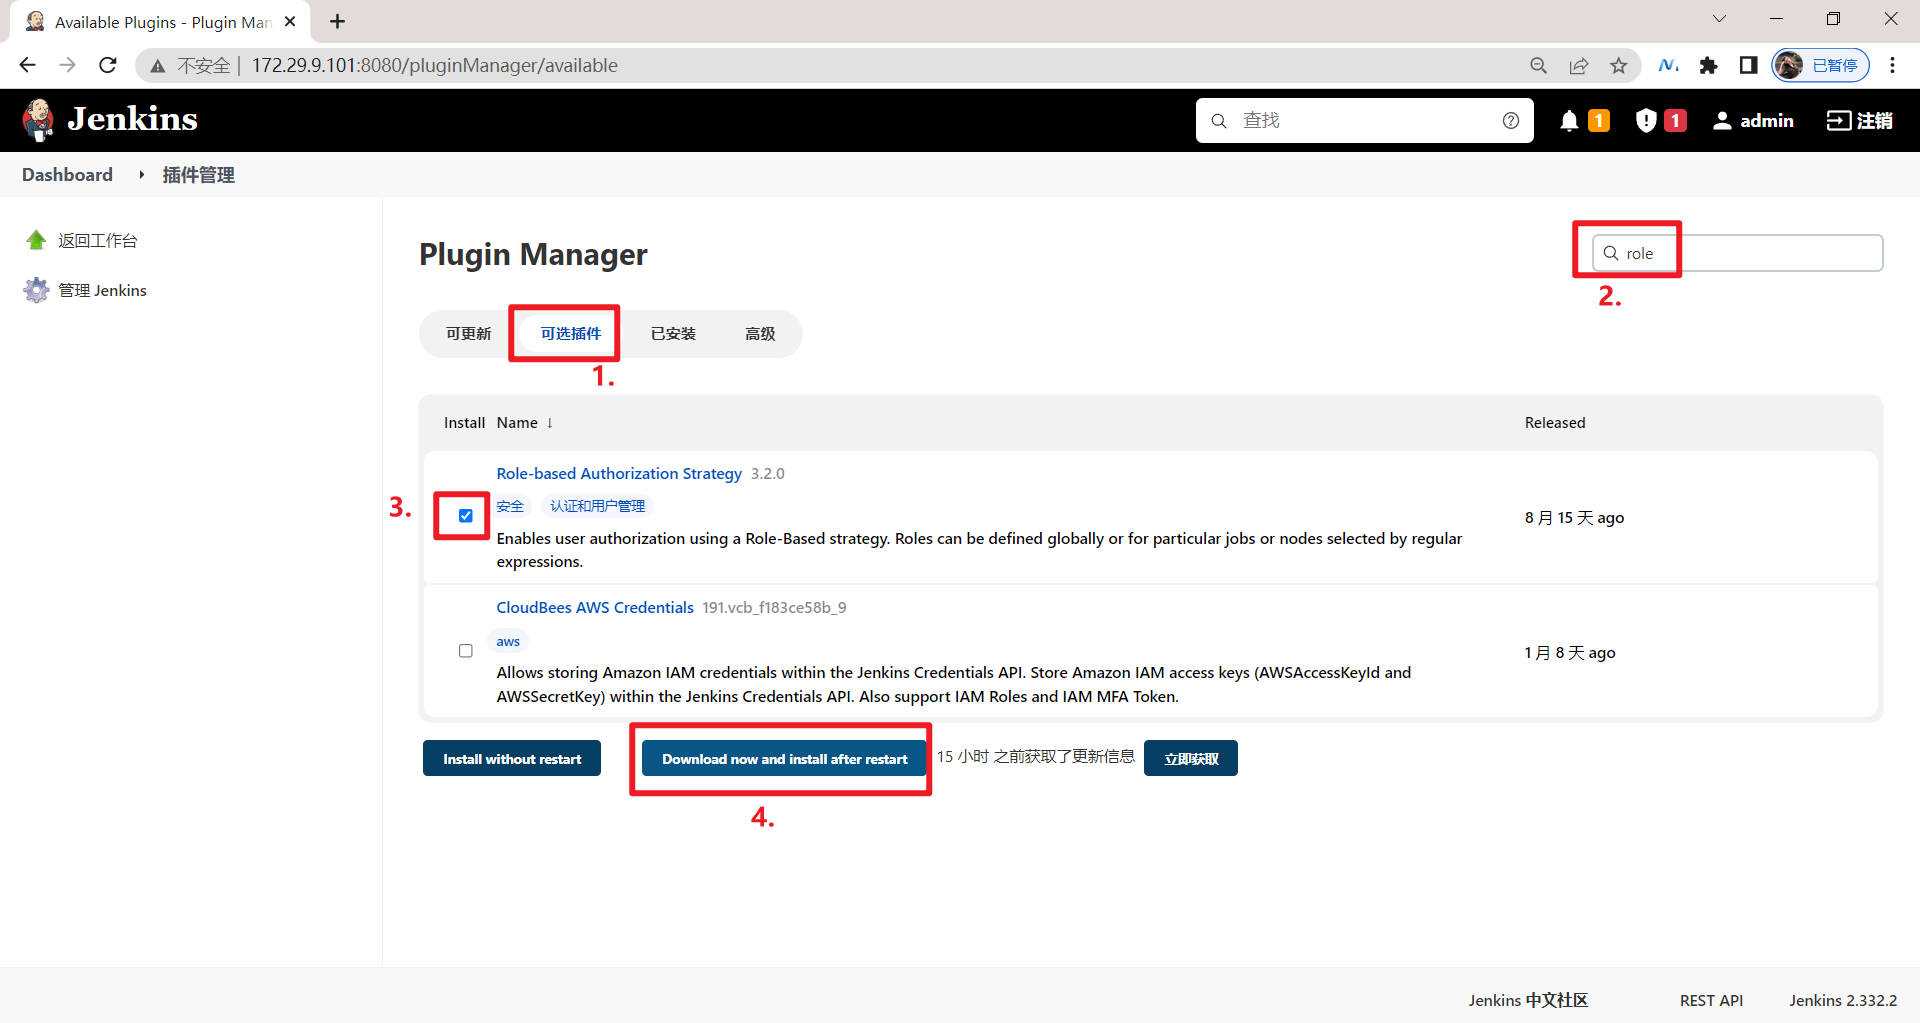Click the Jenkins logo in the header
The image size is (1920, 1023).
click(x=110, y=120)
